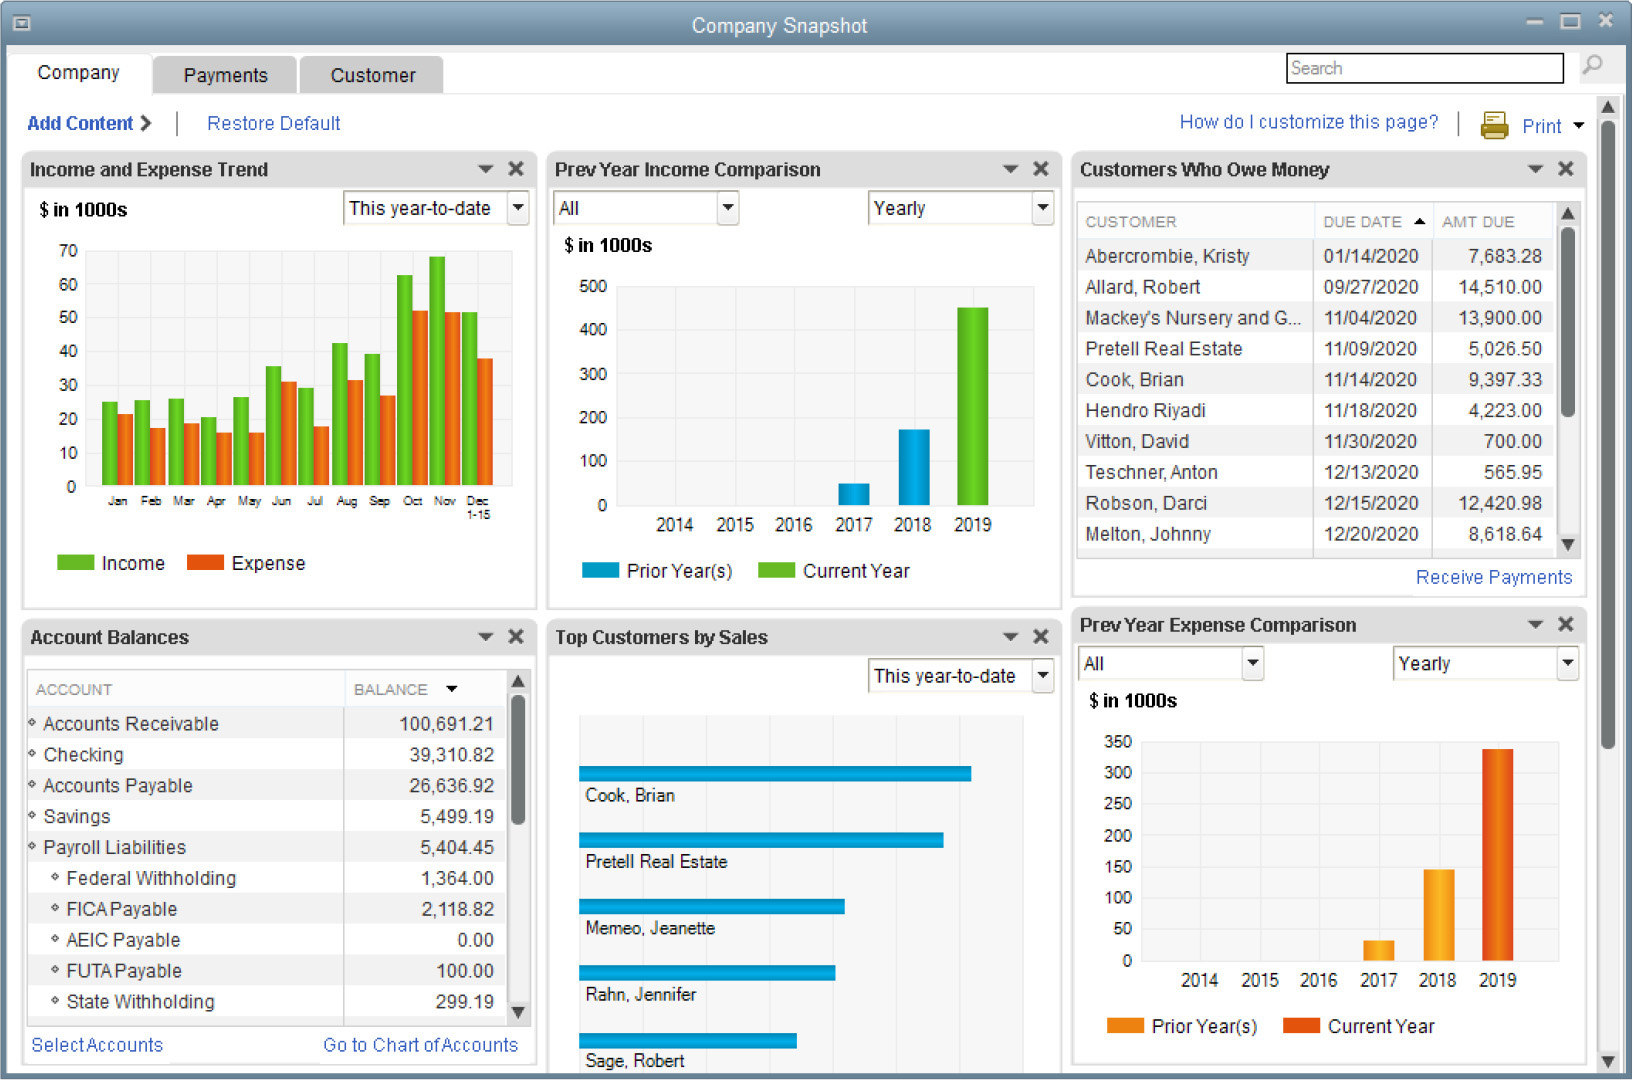
Task: Select the Federal Withholding sub-account
Action: coord(266,878)
